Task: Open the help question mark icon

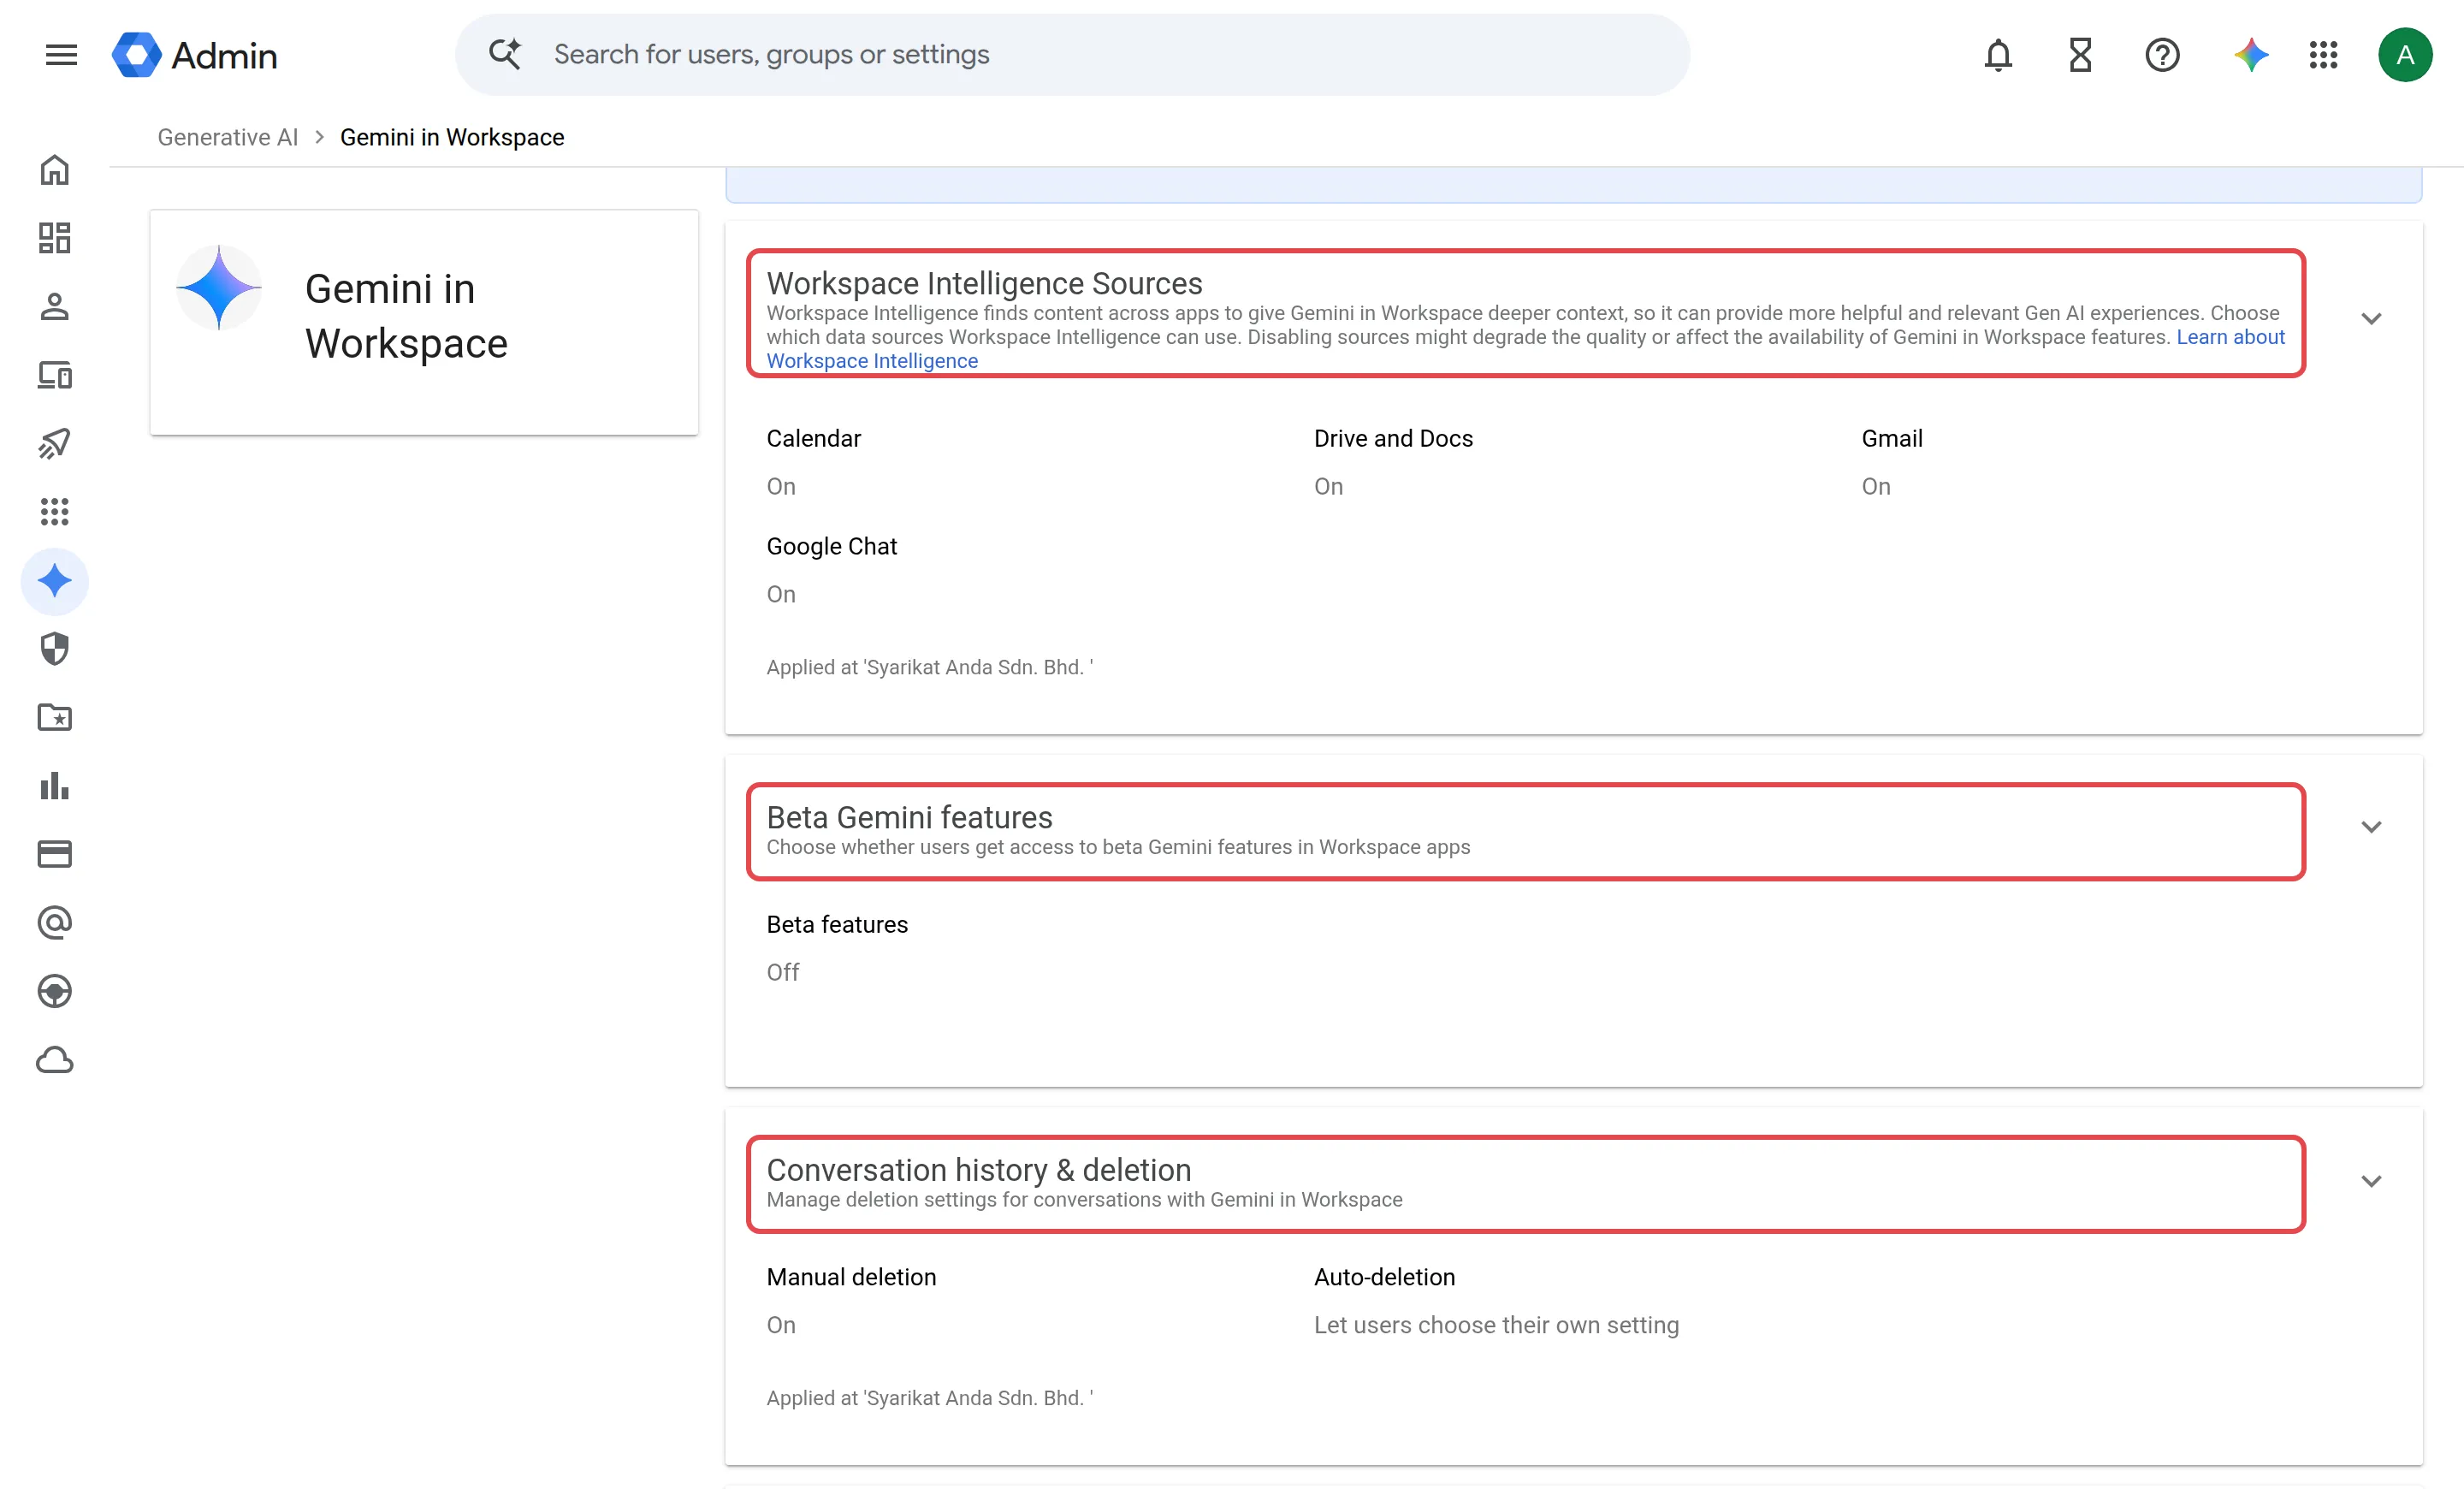Action: 2162,55
